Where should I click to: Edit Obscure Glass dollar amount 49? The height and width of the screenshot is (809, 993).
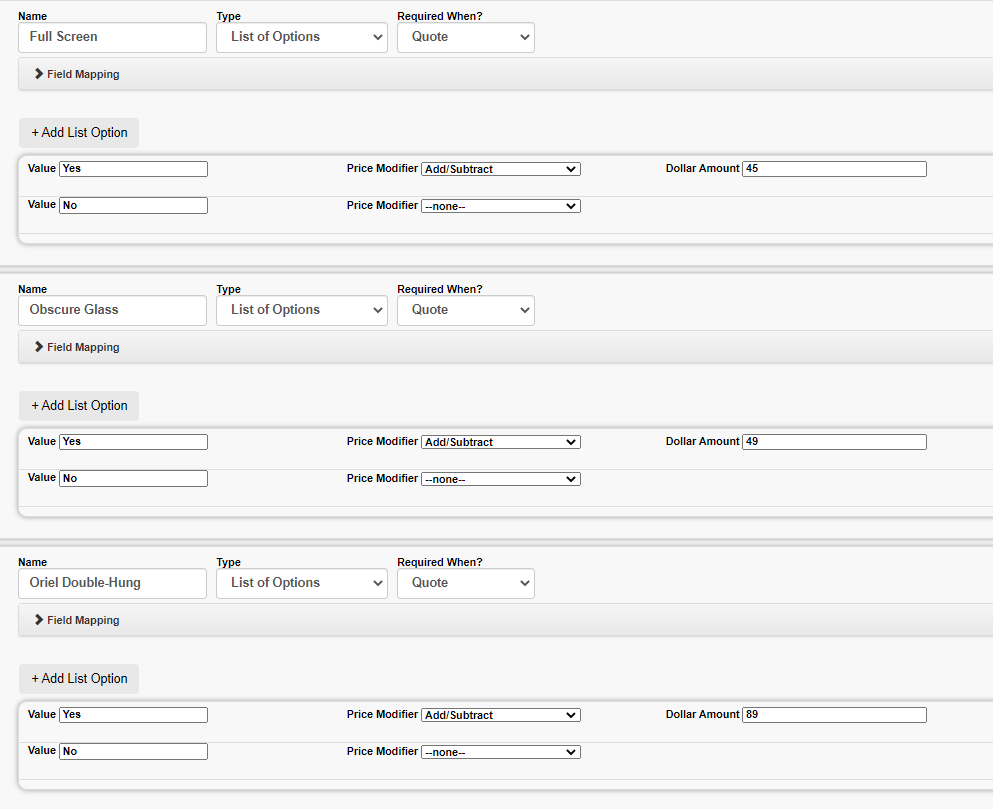(834, 442)
